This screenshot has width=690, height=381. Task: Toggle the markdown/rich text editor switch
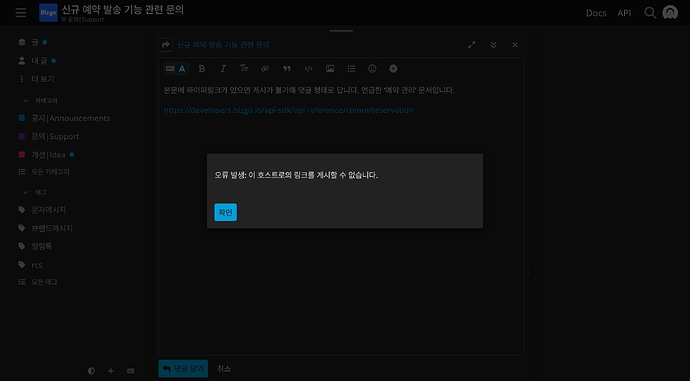(x=176, y=69)
